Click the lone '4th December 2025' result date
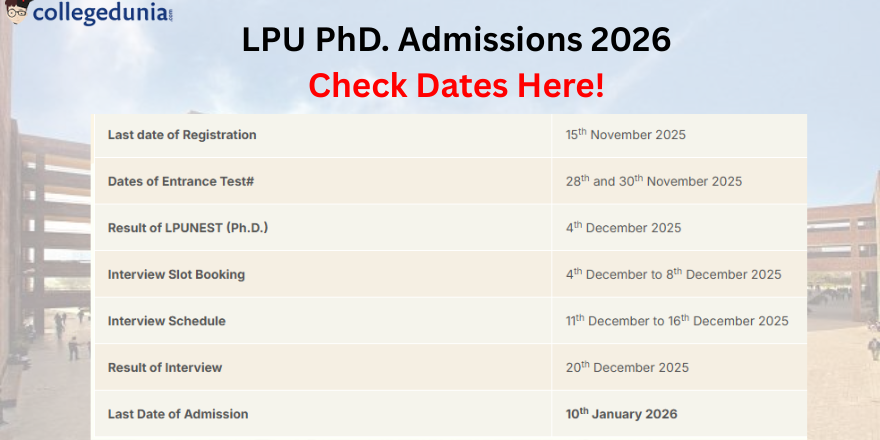880x440 pixels. pyautogui.click(x=624, y=228)
